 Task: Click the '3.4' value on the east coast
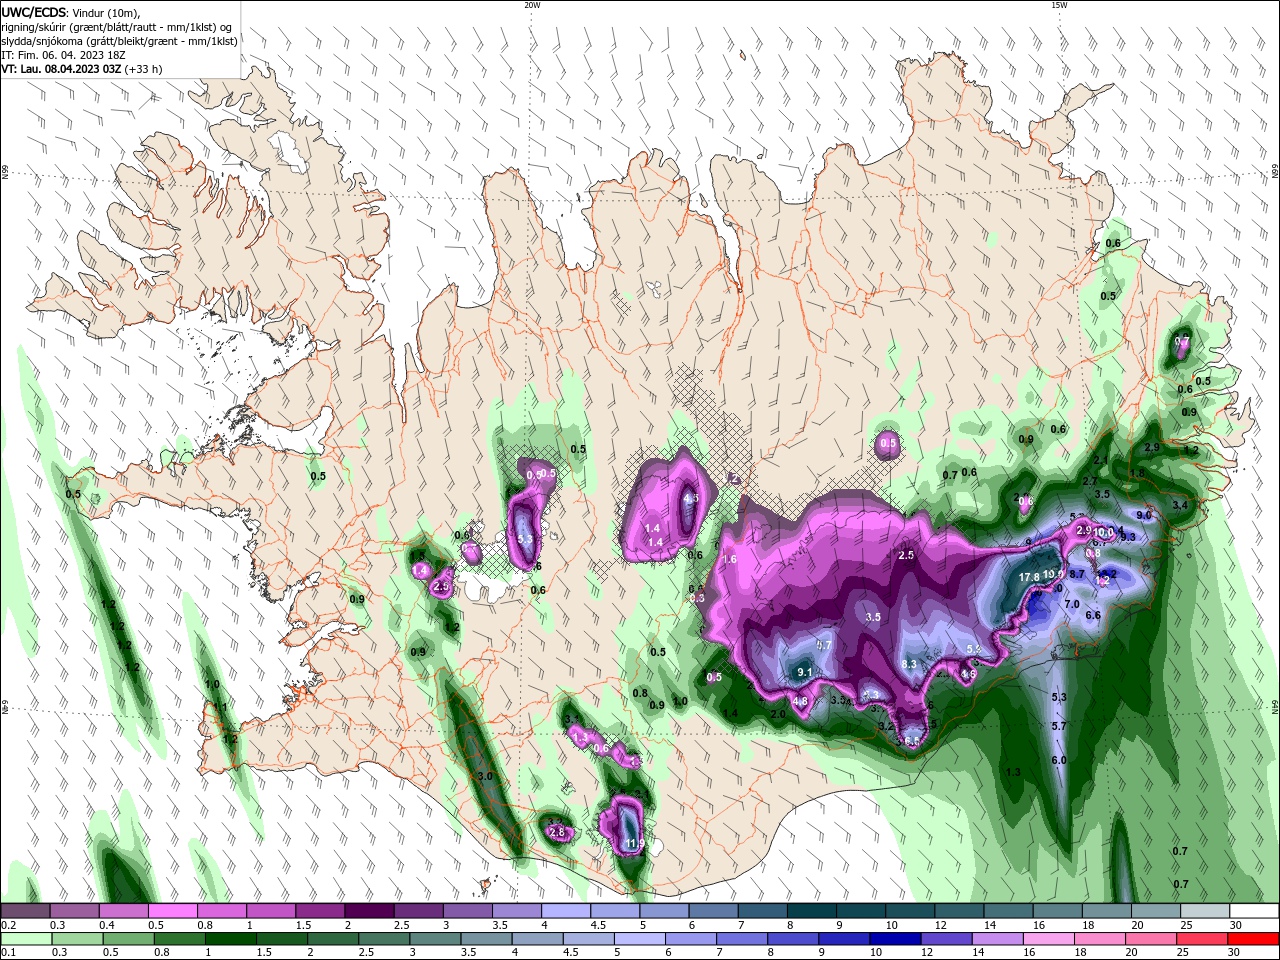(x=1180, y=505)
